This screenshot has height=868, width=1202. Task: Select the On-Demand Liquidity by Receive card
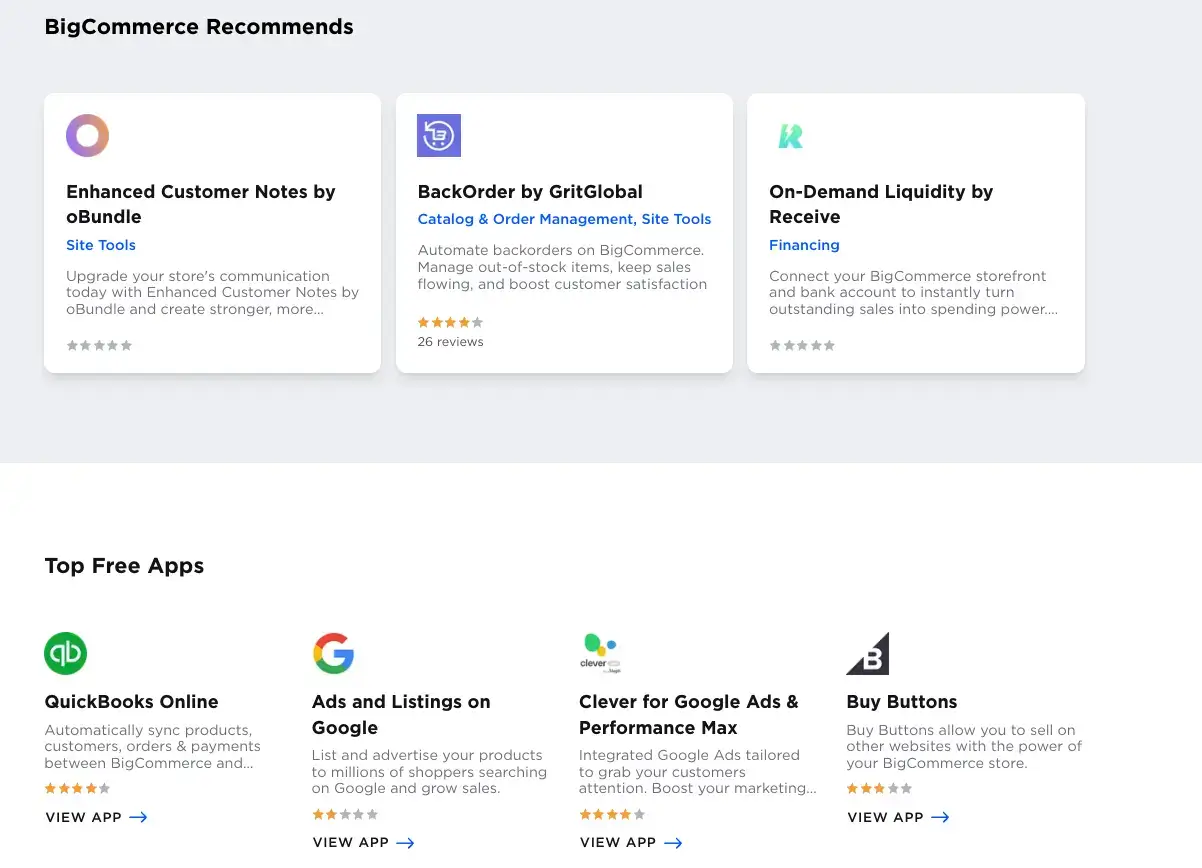915,232
